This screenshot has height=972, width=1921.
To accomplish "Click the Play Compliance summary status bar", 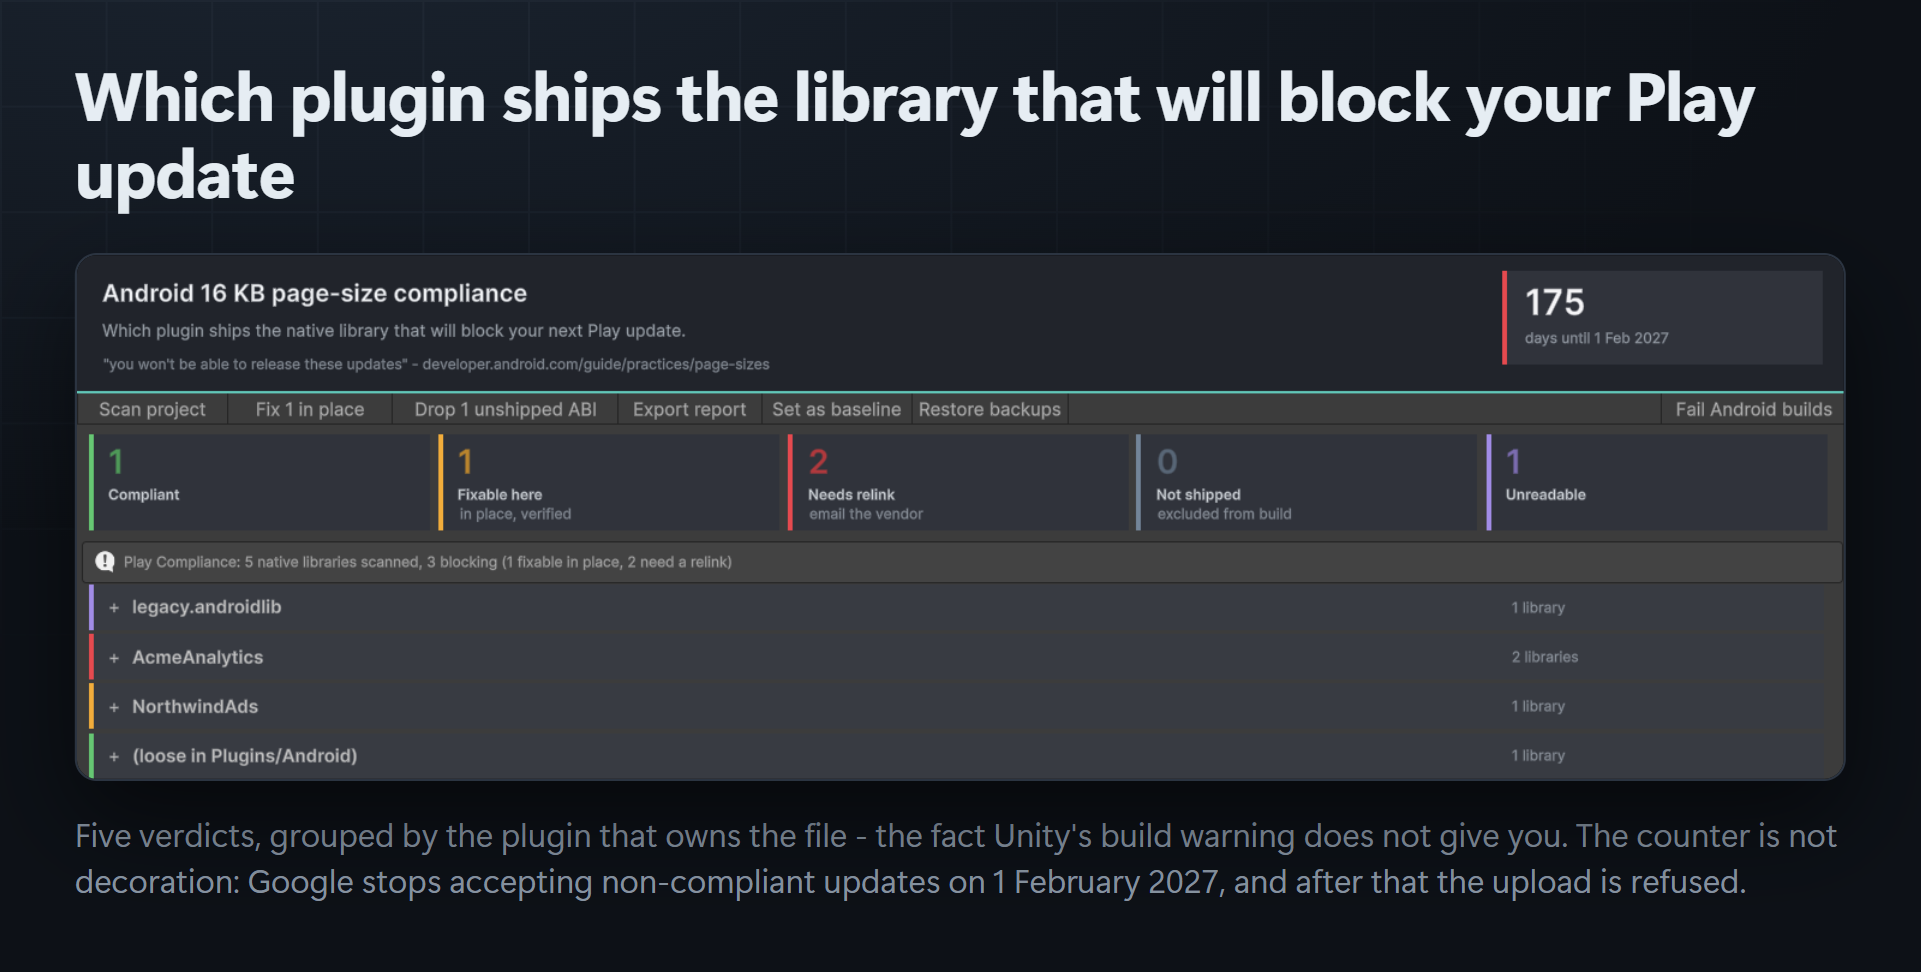I will 961,562.
